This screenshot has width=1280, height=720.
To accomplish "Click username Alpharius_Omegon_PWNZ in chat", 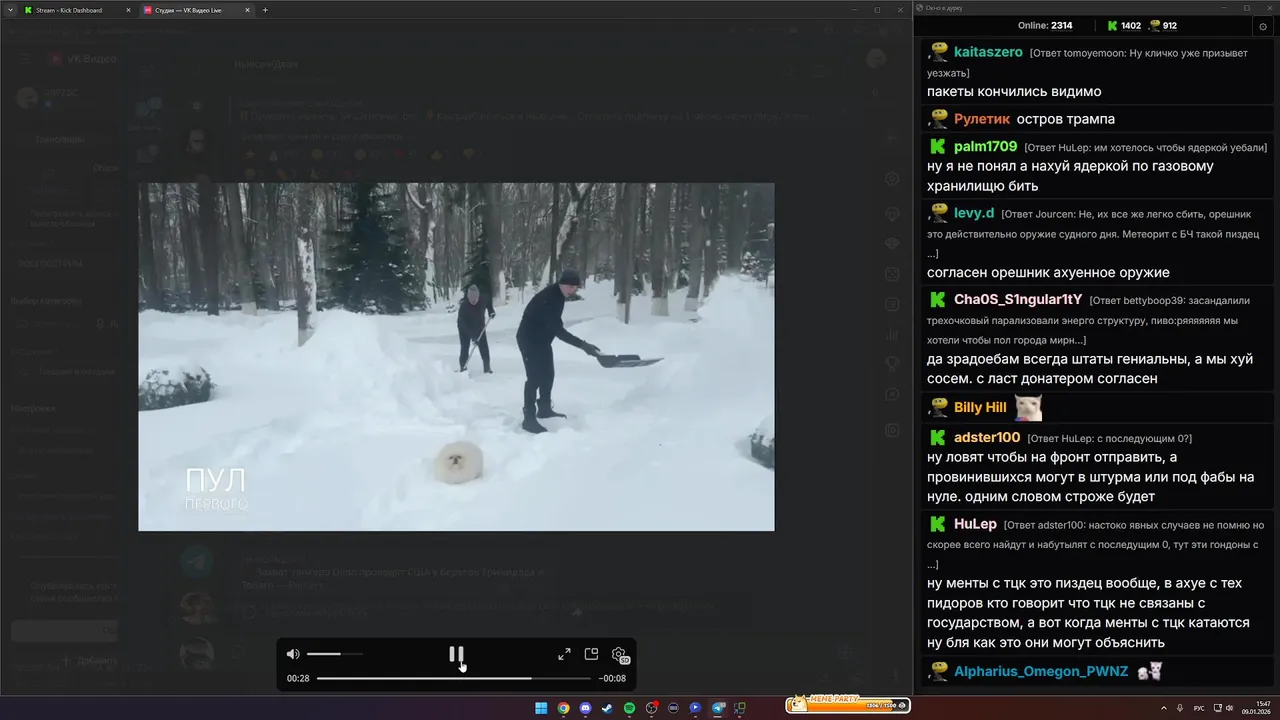I will coord(1041,671).
